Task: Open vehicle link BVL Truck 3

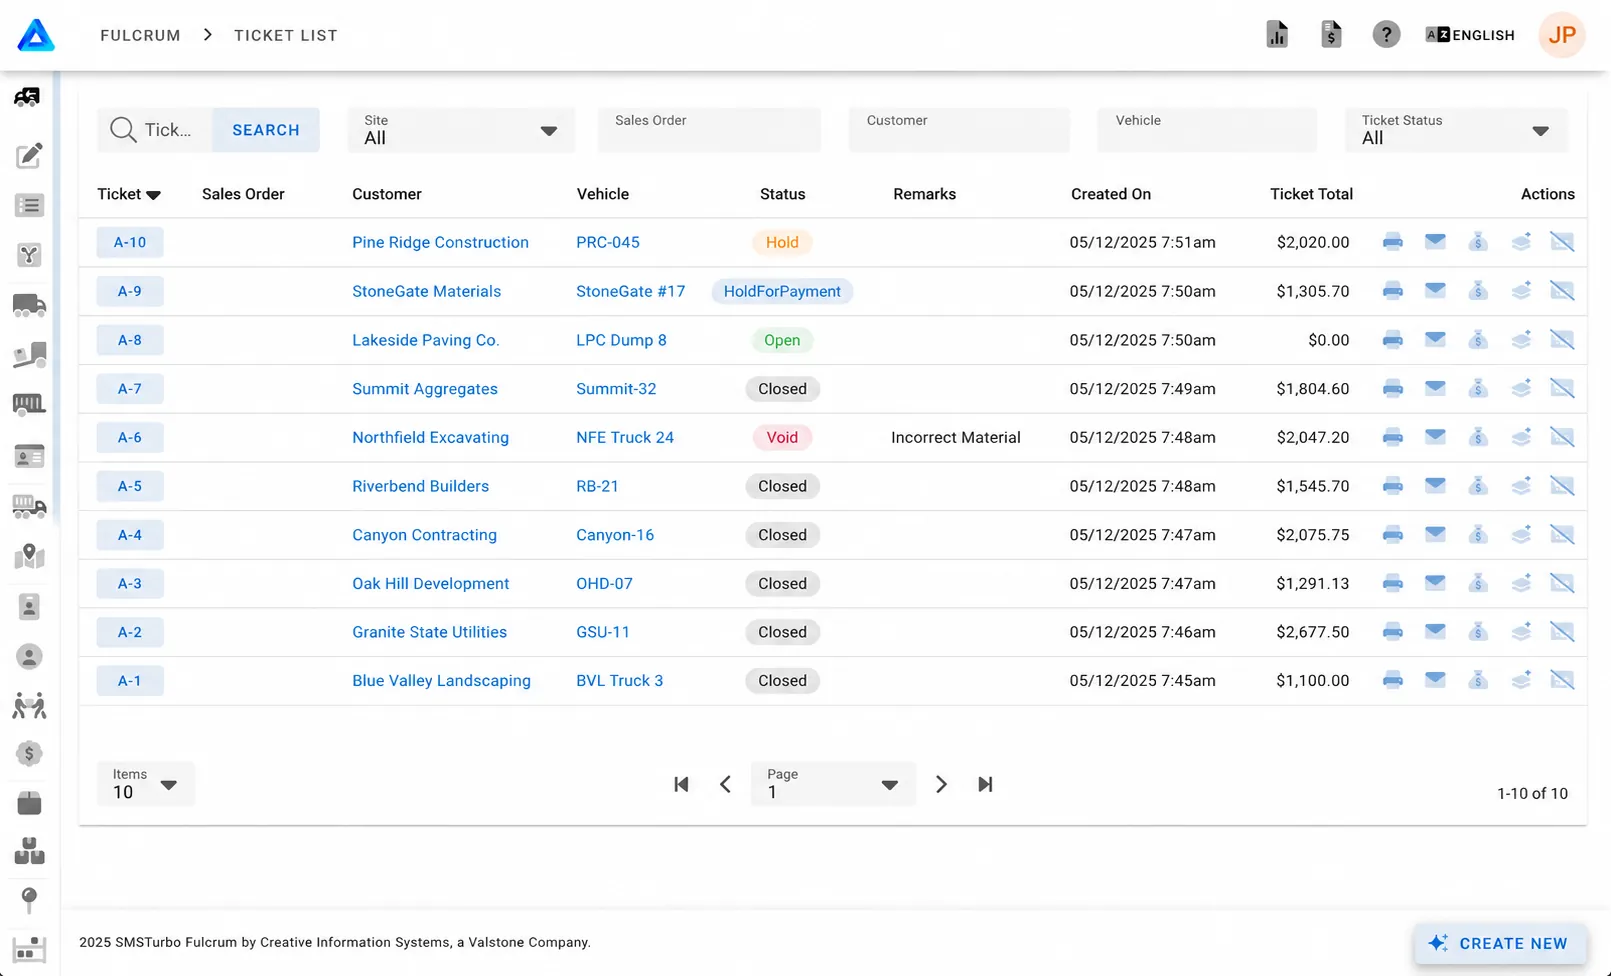Action: pos(619,680)
